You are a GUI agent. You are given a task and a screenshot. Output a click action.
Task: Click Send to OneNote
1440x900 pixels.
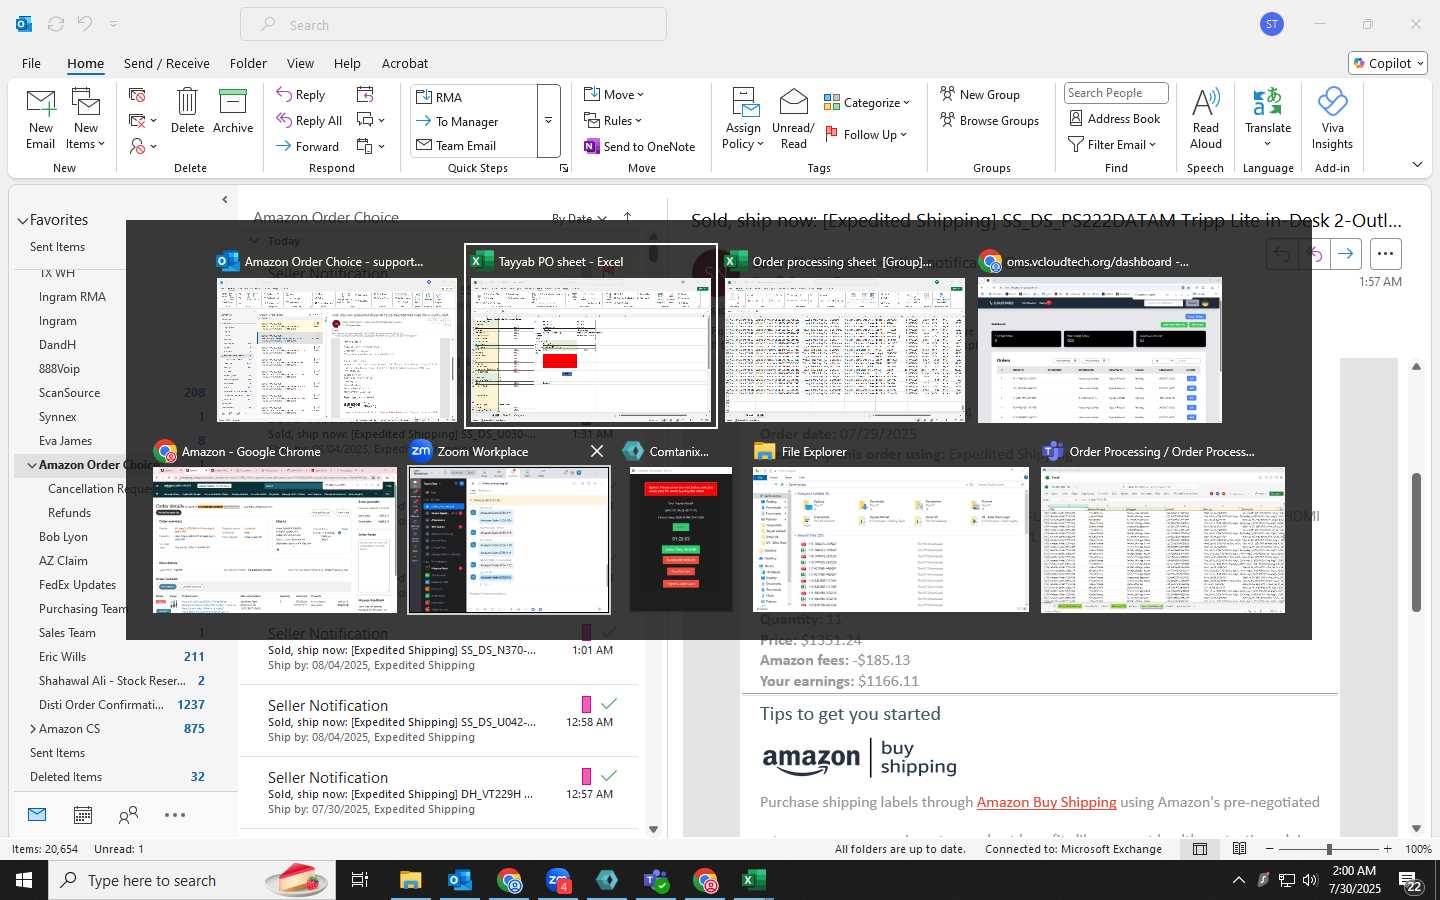click(639, 146)
